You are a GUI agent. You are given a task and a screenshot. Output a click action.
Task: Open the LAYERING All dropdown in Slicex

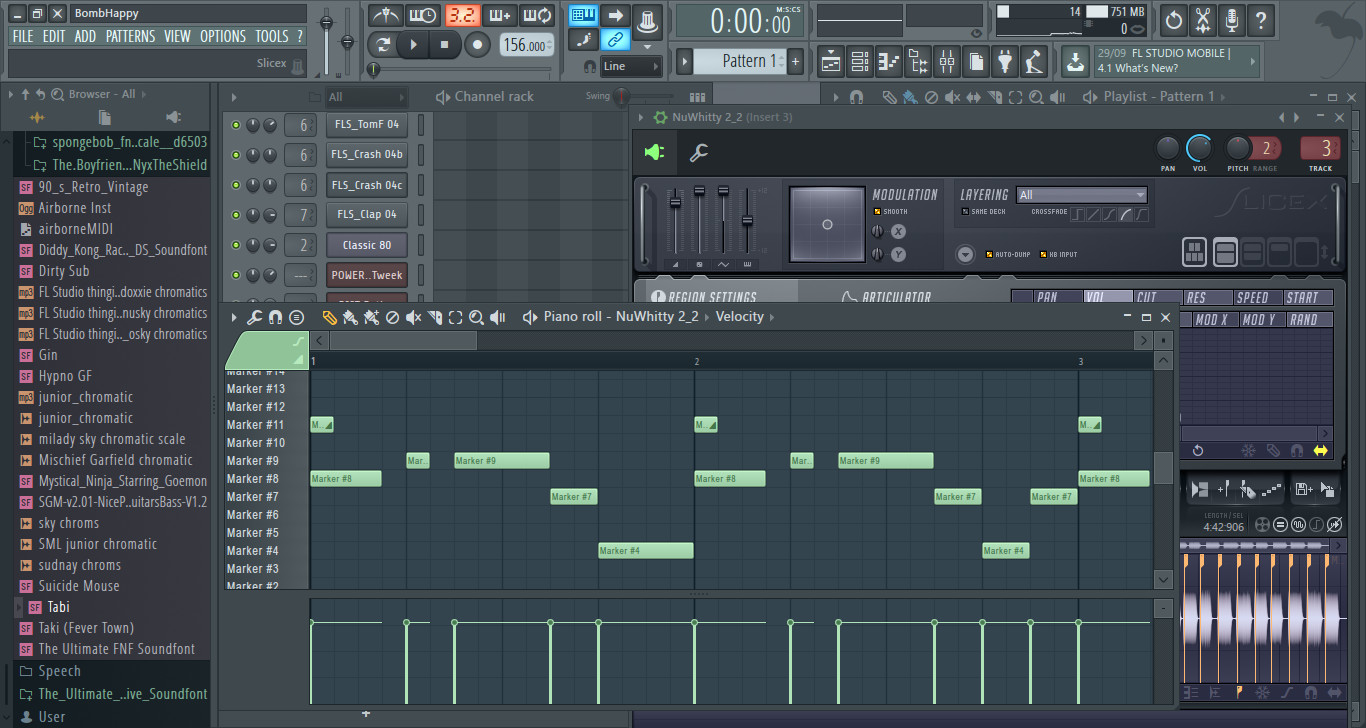click(1080, 195)
